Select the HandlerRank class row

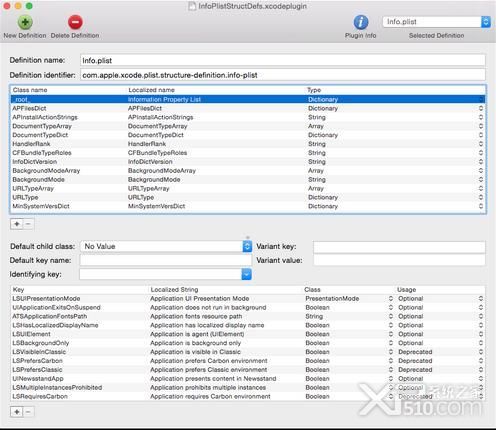[x=248, y=144]
